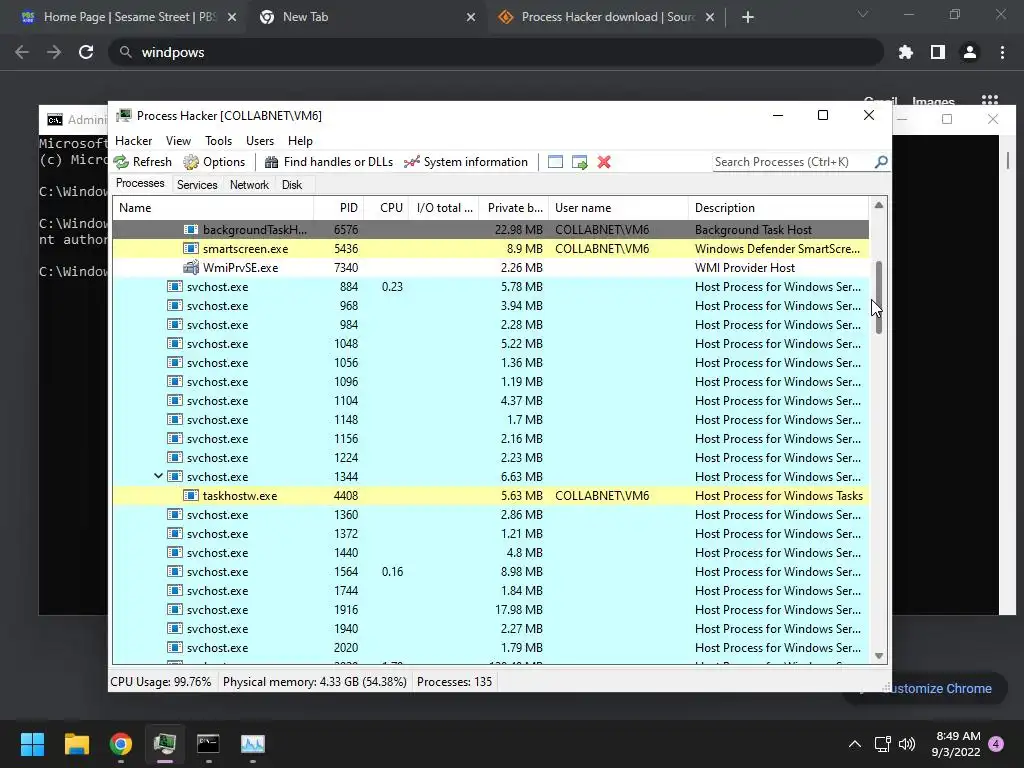Switch to the Disk tab
The width and height of the screenshot is (1024, 768).
(x=292, y=185)
